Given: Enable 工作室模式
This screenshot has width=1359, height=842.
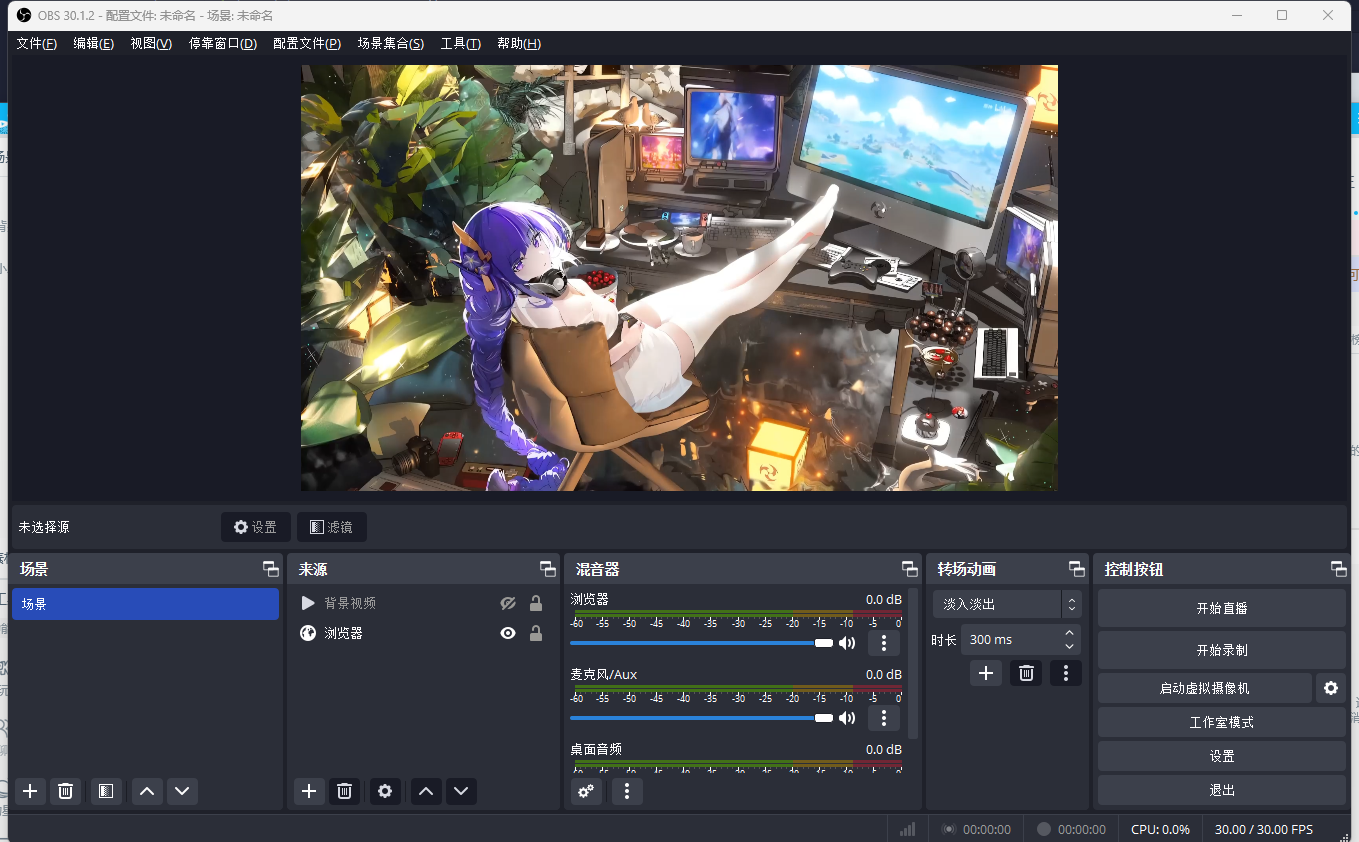Looking at the screenshot, I should [x=1222, y=722].
